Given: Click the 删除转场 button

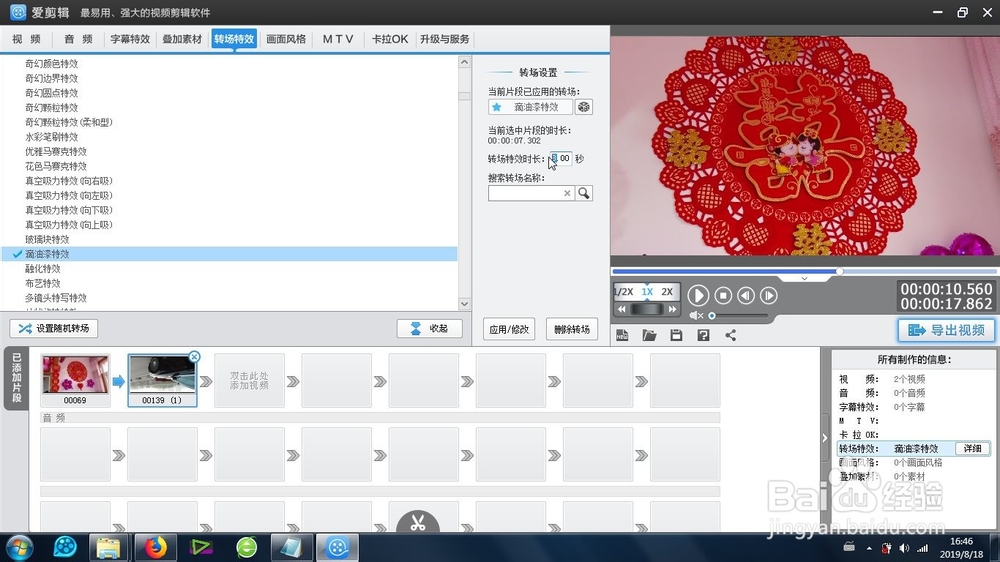Looking at the screenshot, I should (572, 329).
